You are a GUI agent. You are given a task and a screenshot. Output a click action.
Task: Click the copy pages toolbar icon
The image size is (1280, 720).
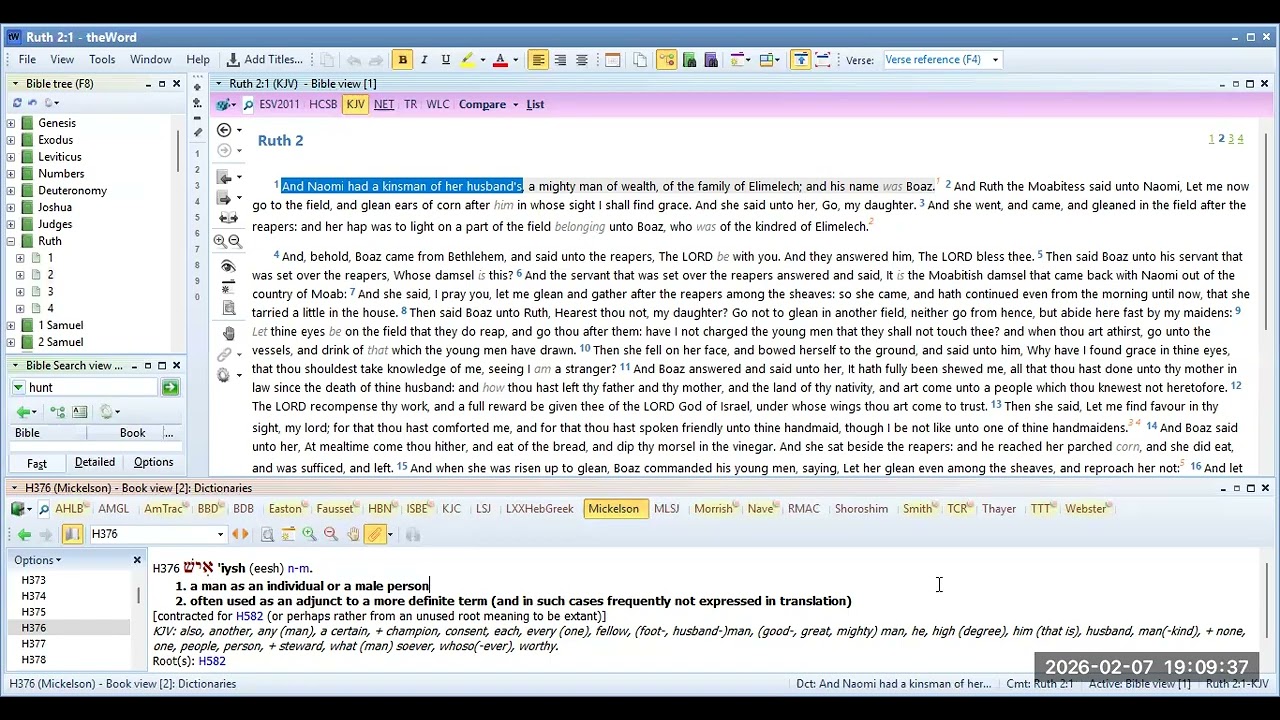tap(640, 60)
